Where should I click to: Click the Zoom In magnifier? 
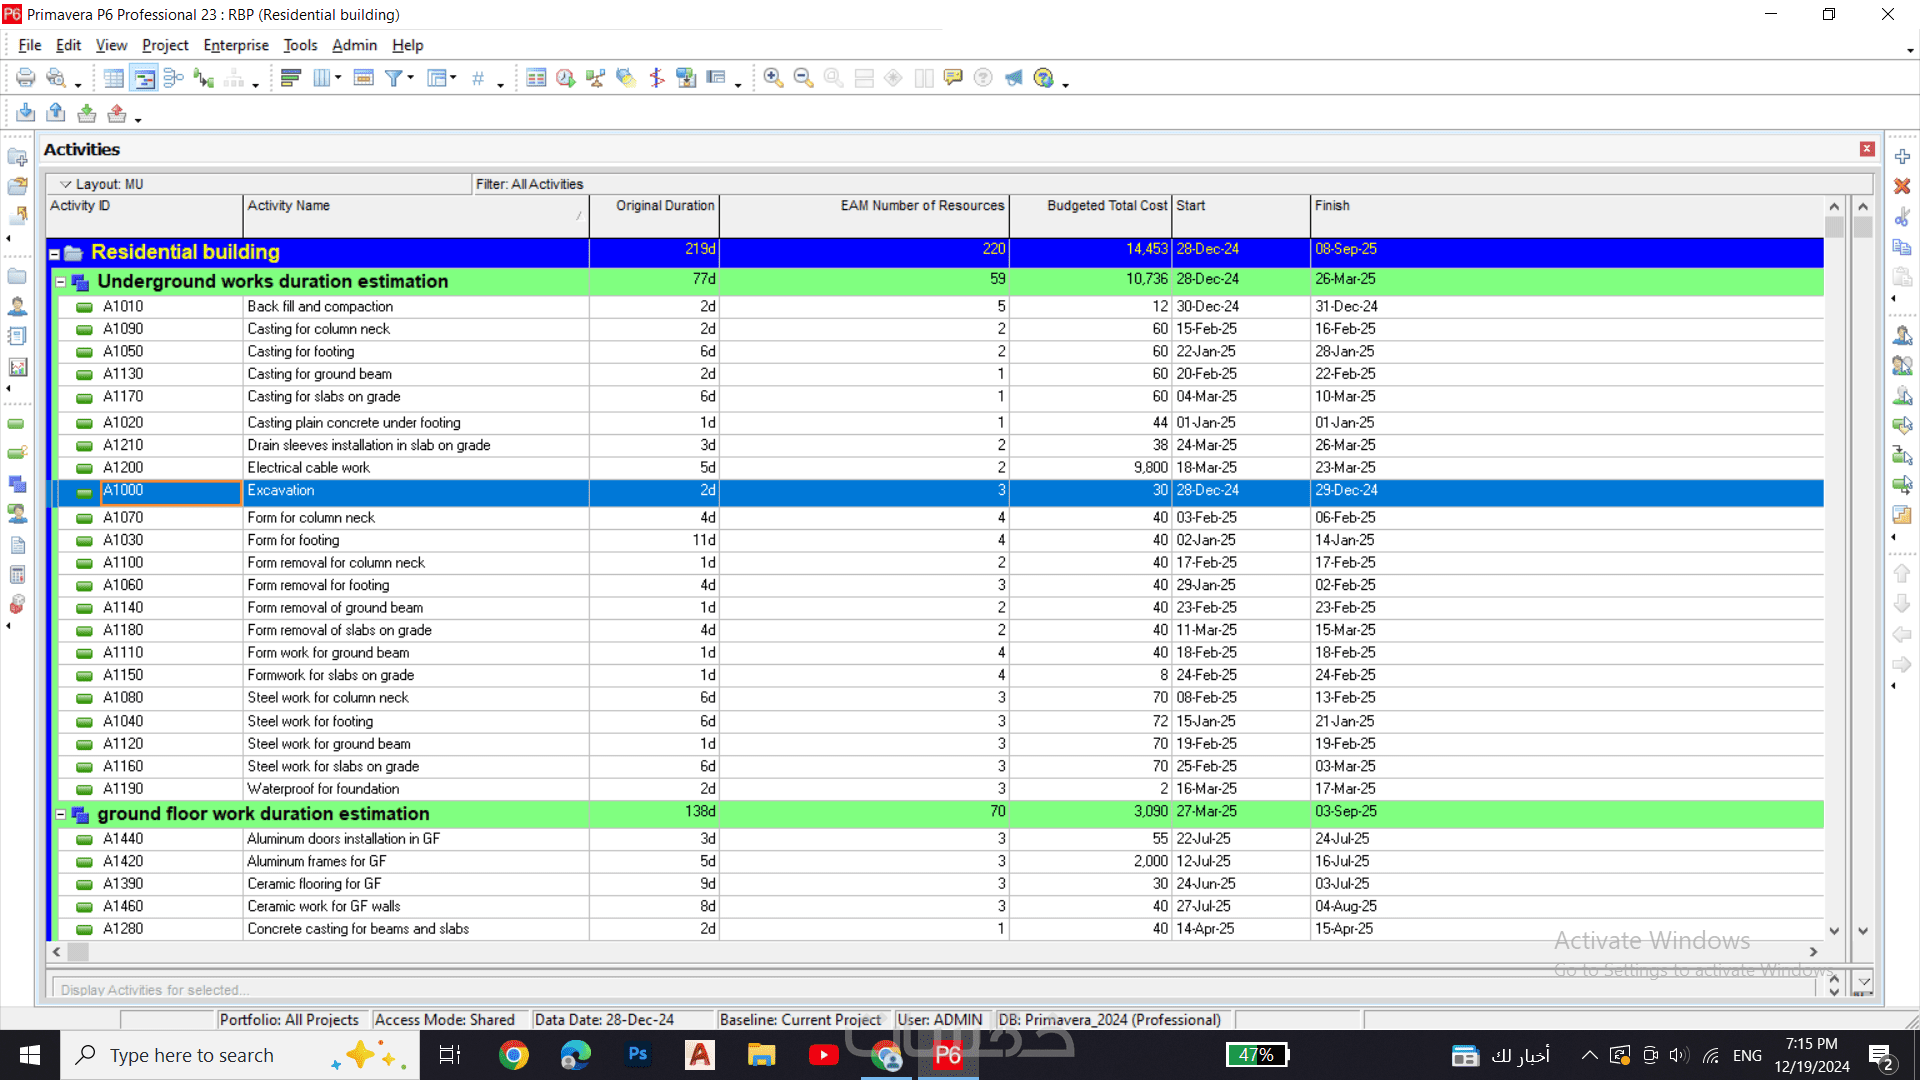773,78
